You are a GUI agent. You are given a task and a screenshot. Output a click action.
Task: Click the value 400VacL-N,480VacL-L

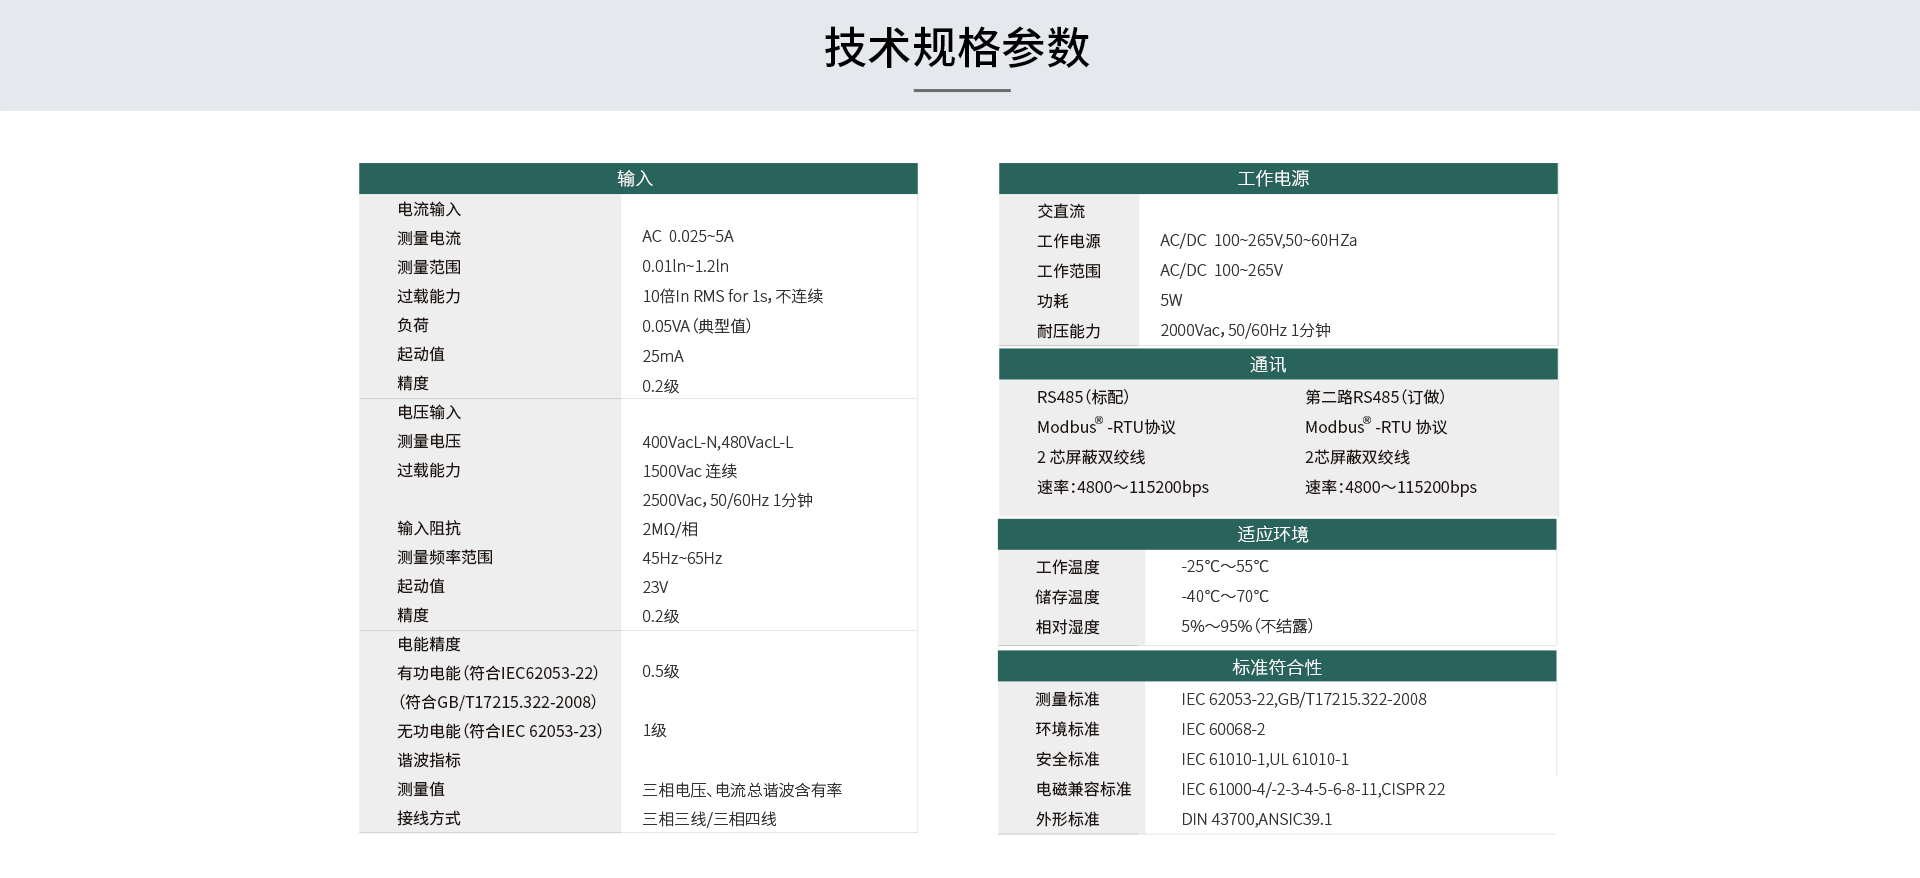(x=718, y=442)
